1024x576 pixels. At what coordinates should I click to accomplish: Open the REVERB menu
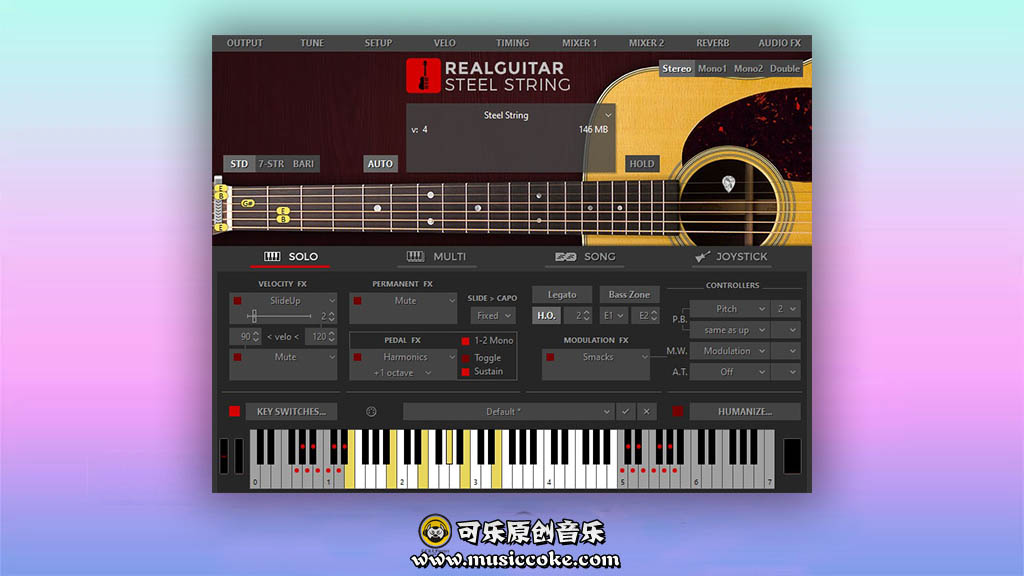point(712,43)
